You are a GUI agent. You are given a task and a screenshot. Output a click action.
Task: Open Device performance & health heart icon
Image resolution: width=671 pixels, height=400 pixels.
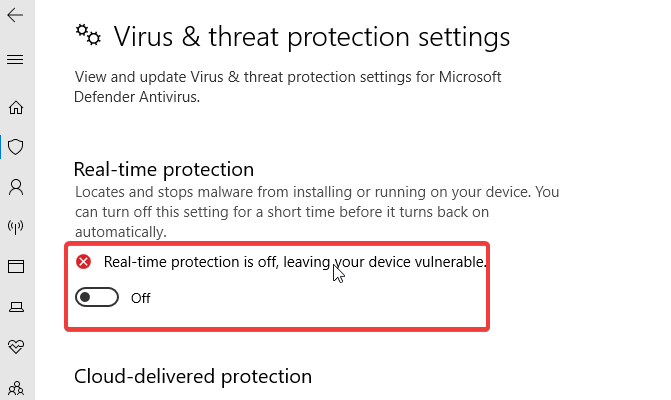click(16, 346)
